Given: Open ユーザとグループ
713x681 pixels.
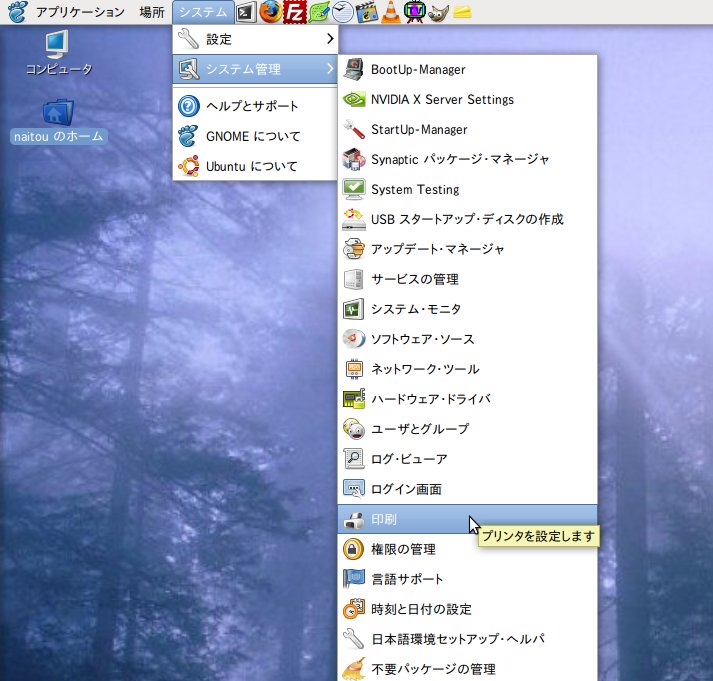Looking at the screenshot, I should click(467, 429).
